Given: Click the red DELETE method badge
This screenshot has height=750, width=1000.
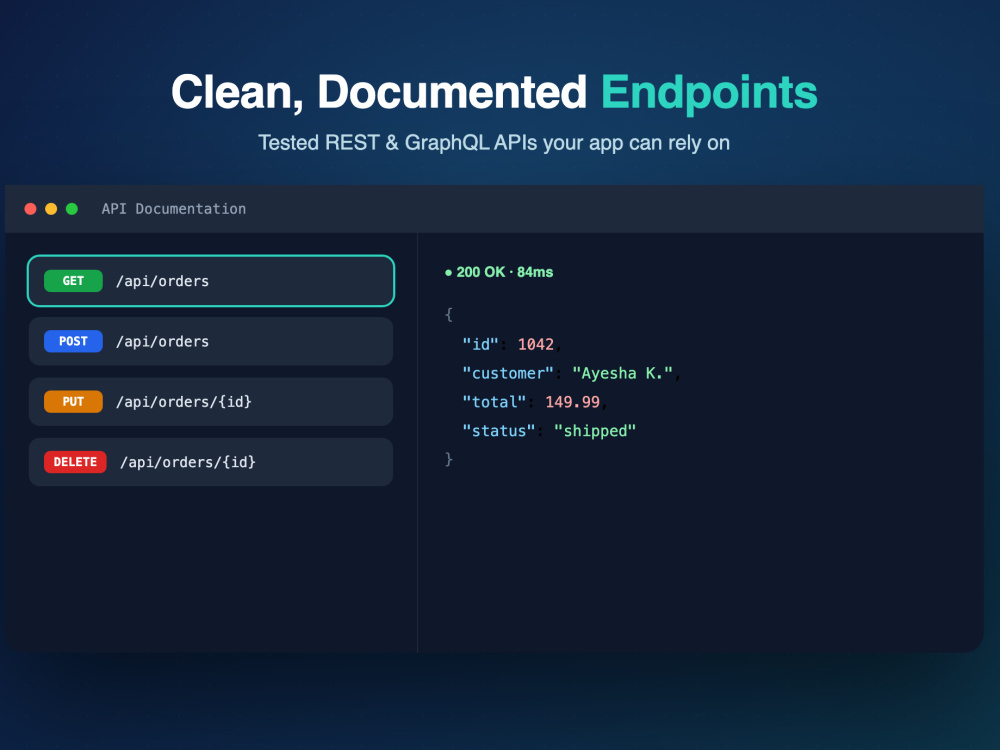Looking at the screenshot, I should (x=75, y=462).
